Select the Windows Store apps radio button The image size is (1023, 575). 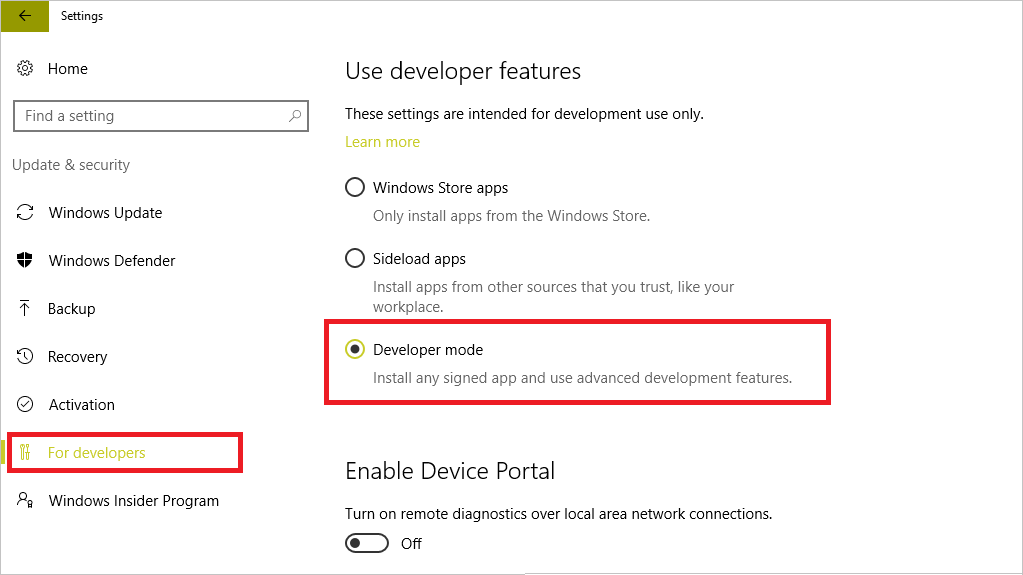pyautogui.click(x=355, y=188)
